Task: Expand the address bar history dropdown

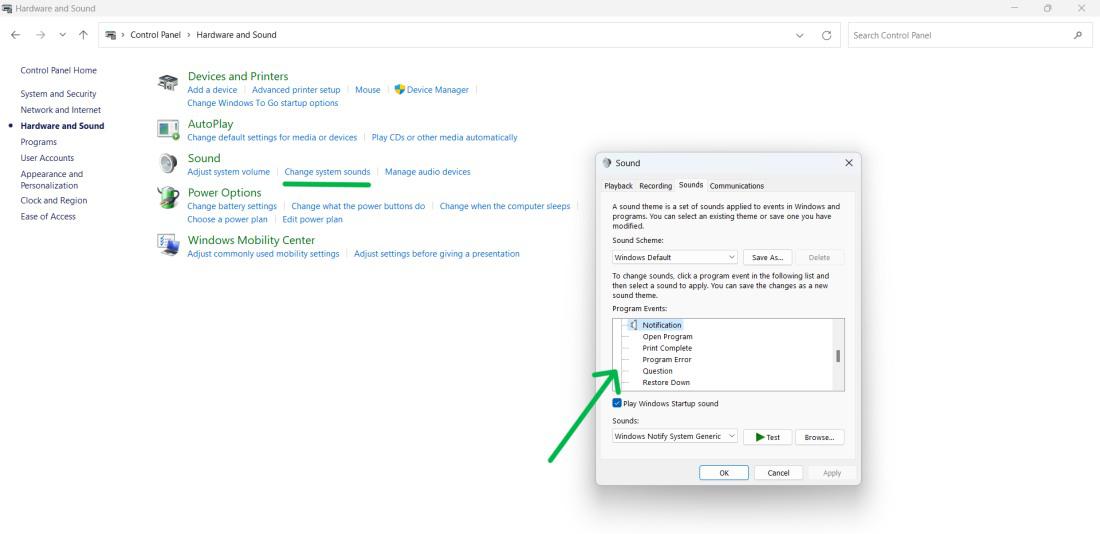Action: point(800,35)
